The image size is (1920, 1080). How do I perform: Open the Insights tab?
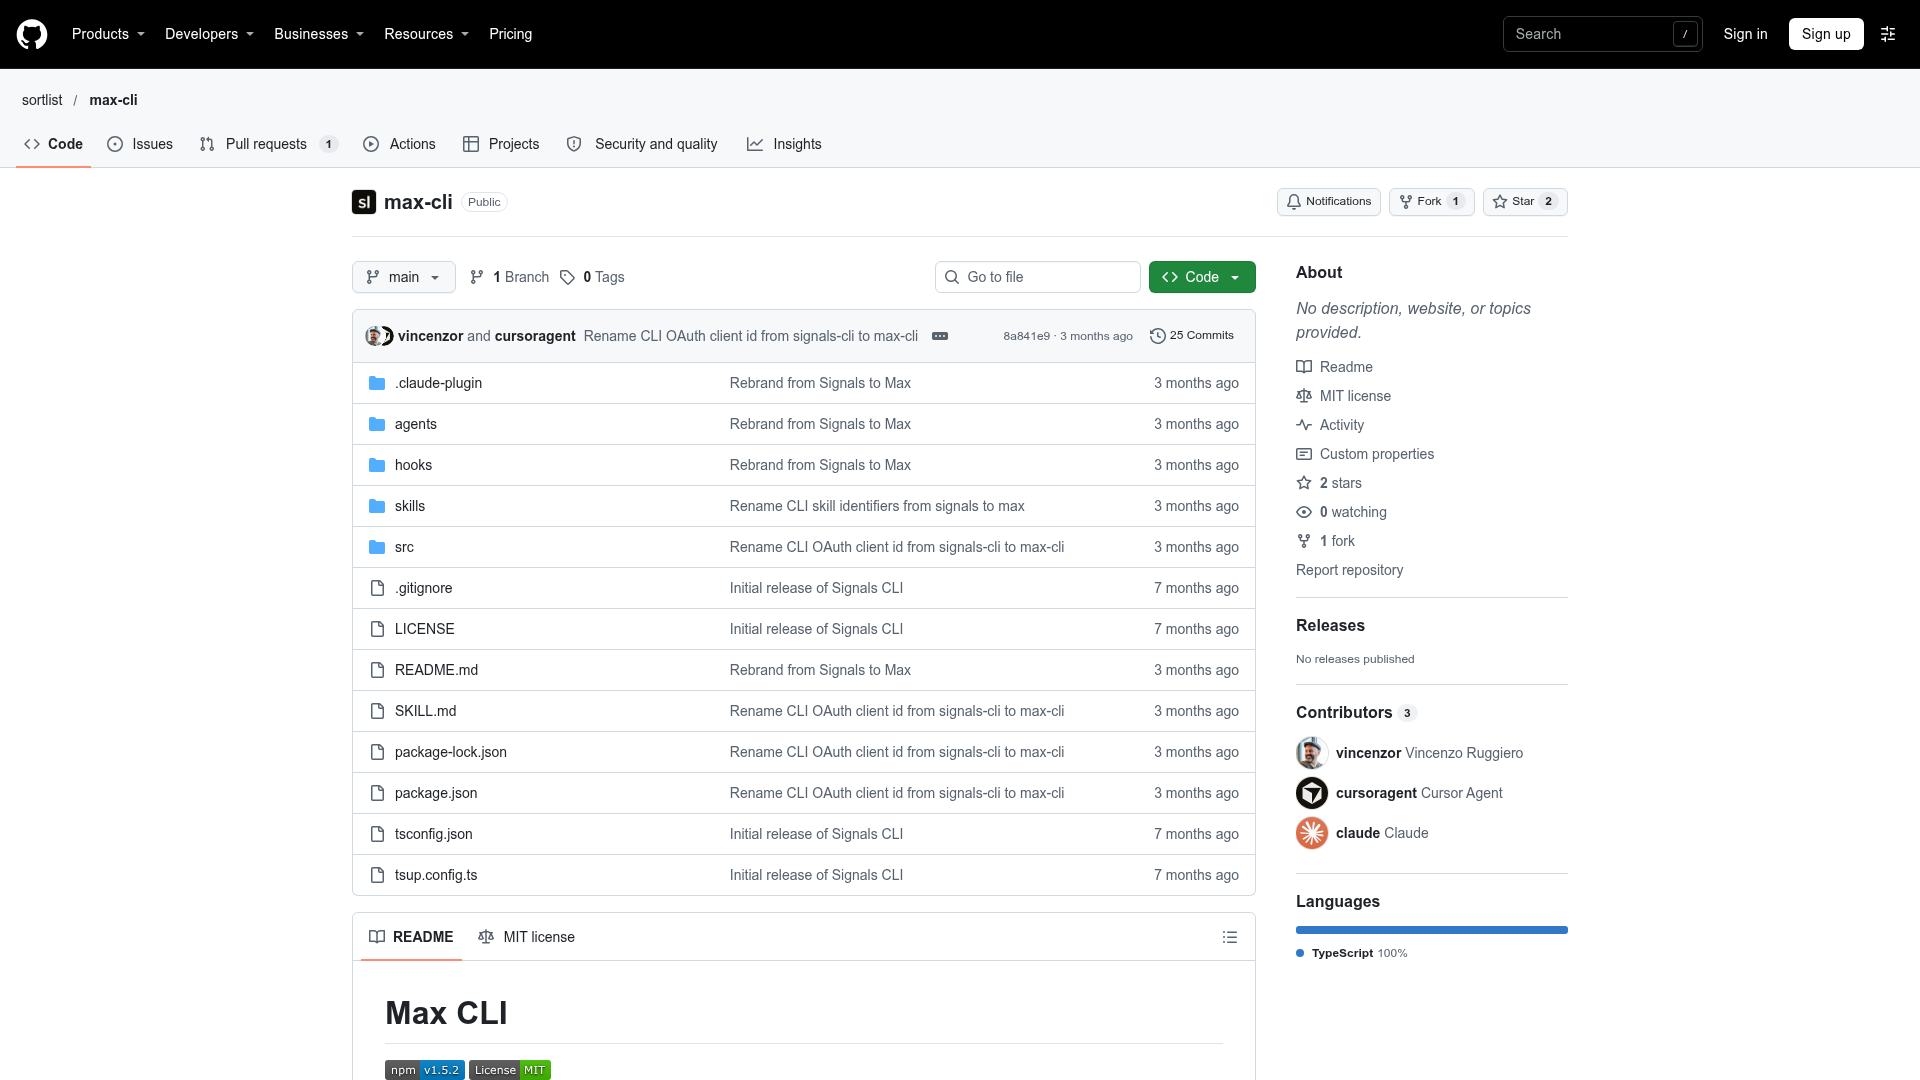(784, 144)
